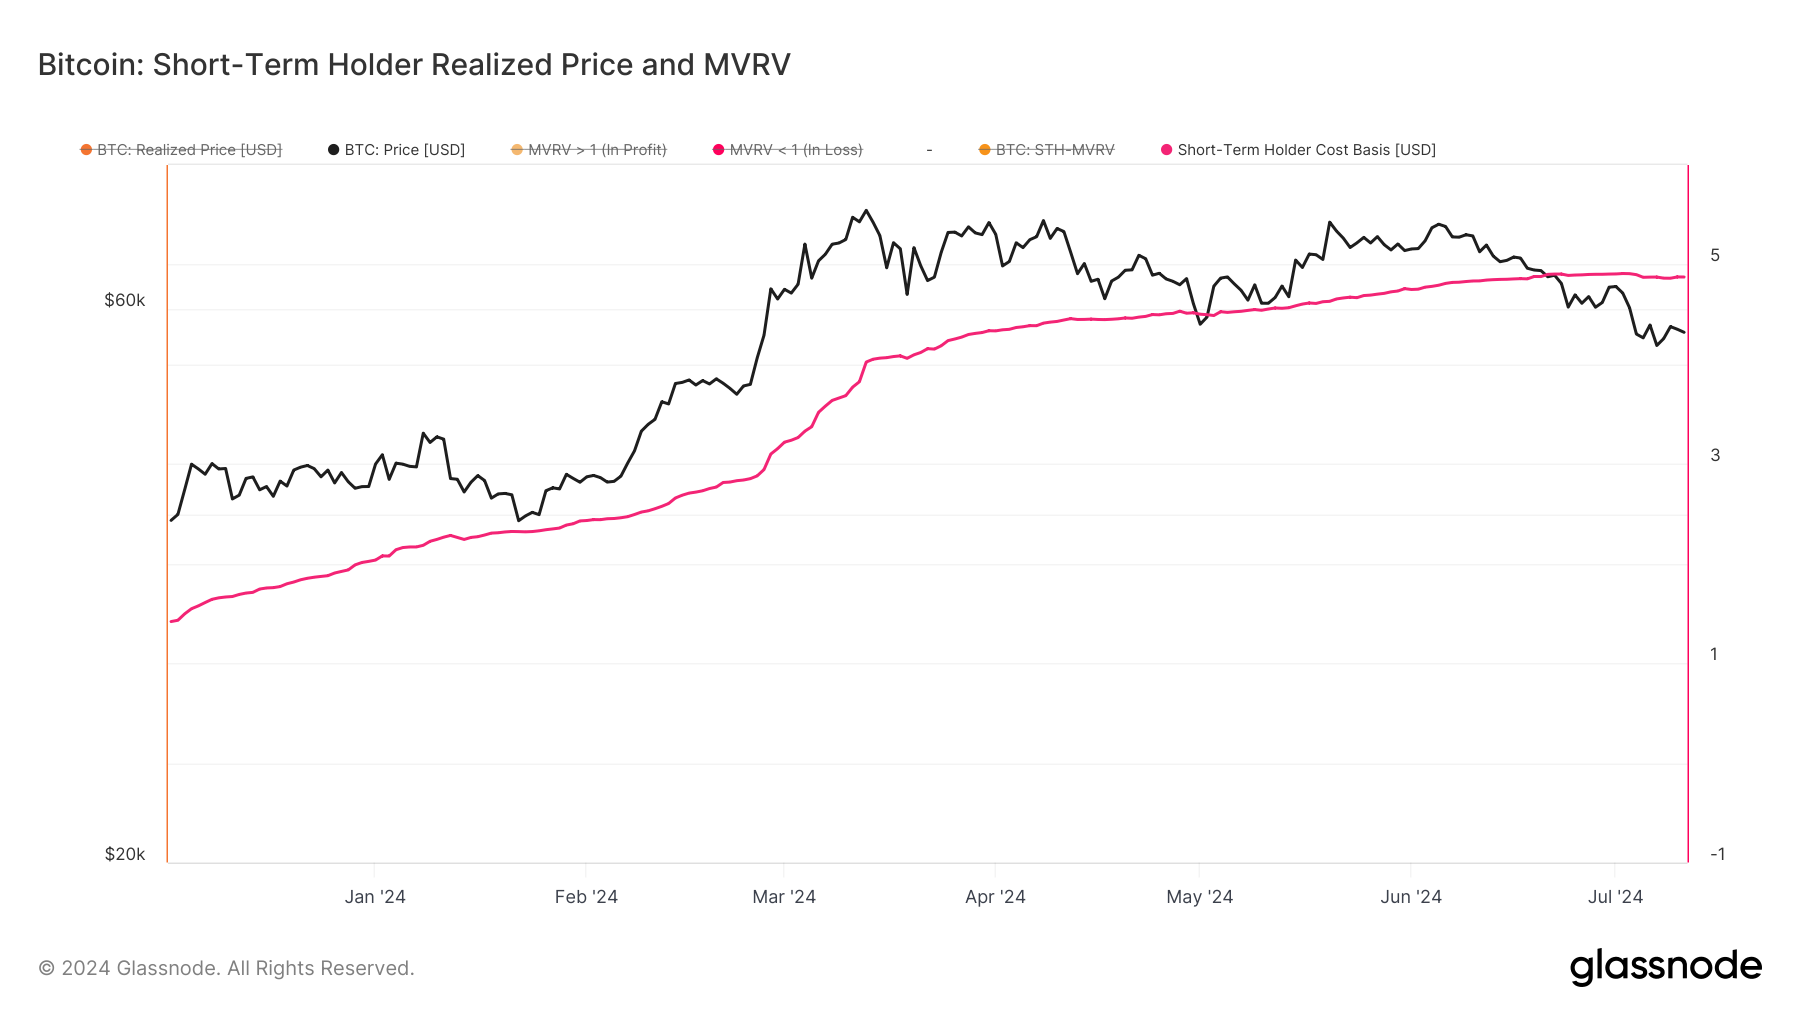The image size is (1800, 1013).
Task: Toggle MVRV > 1 (In Profit) legend entry
Action: tap(589, 150)
